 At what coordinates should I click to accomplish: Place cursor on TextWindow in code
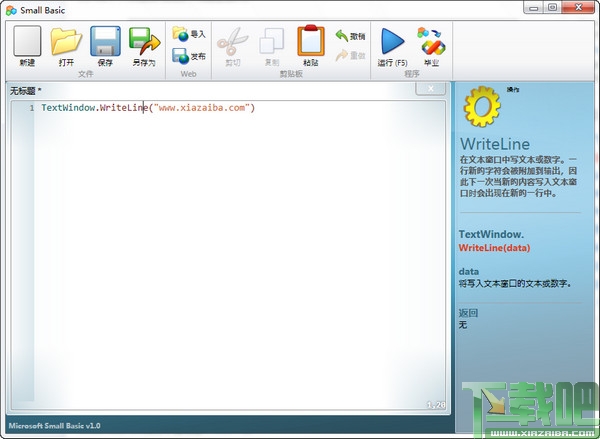[68, 108]
